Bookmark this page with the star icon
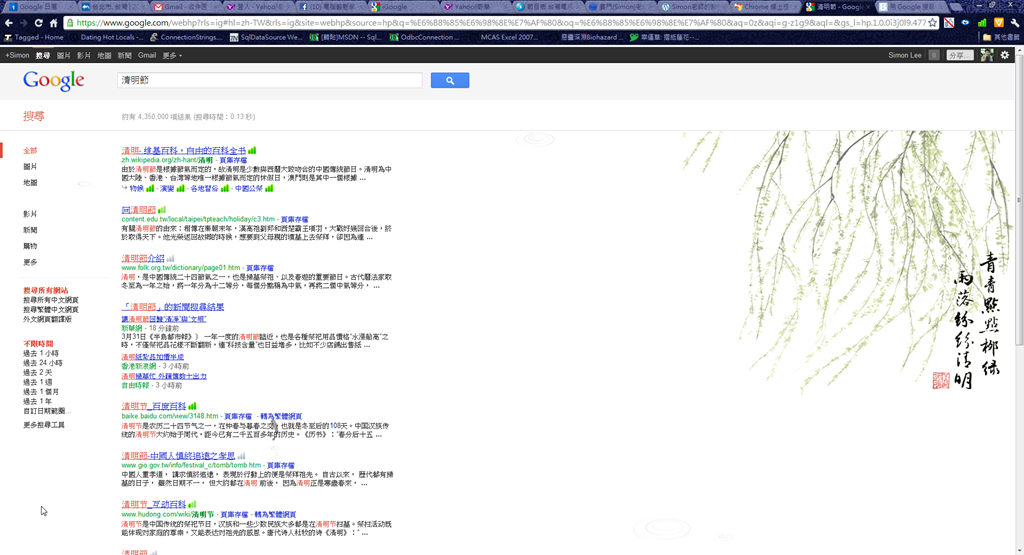 933,23
